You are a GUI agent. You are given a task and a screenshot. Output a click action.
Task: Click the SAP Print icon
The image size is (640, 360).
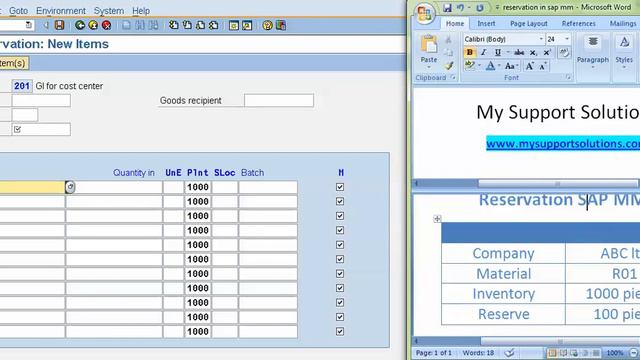coord(127,25)
